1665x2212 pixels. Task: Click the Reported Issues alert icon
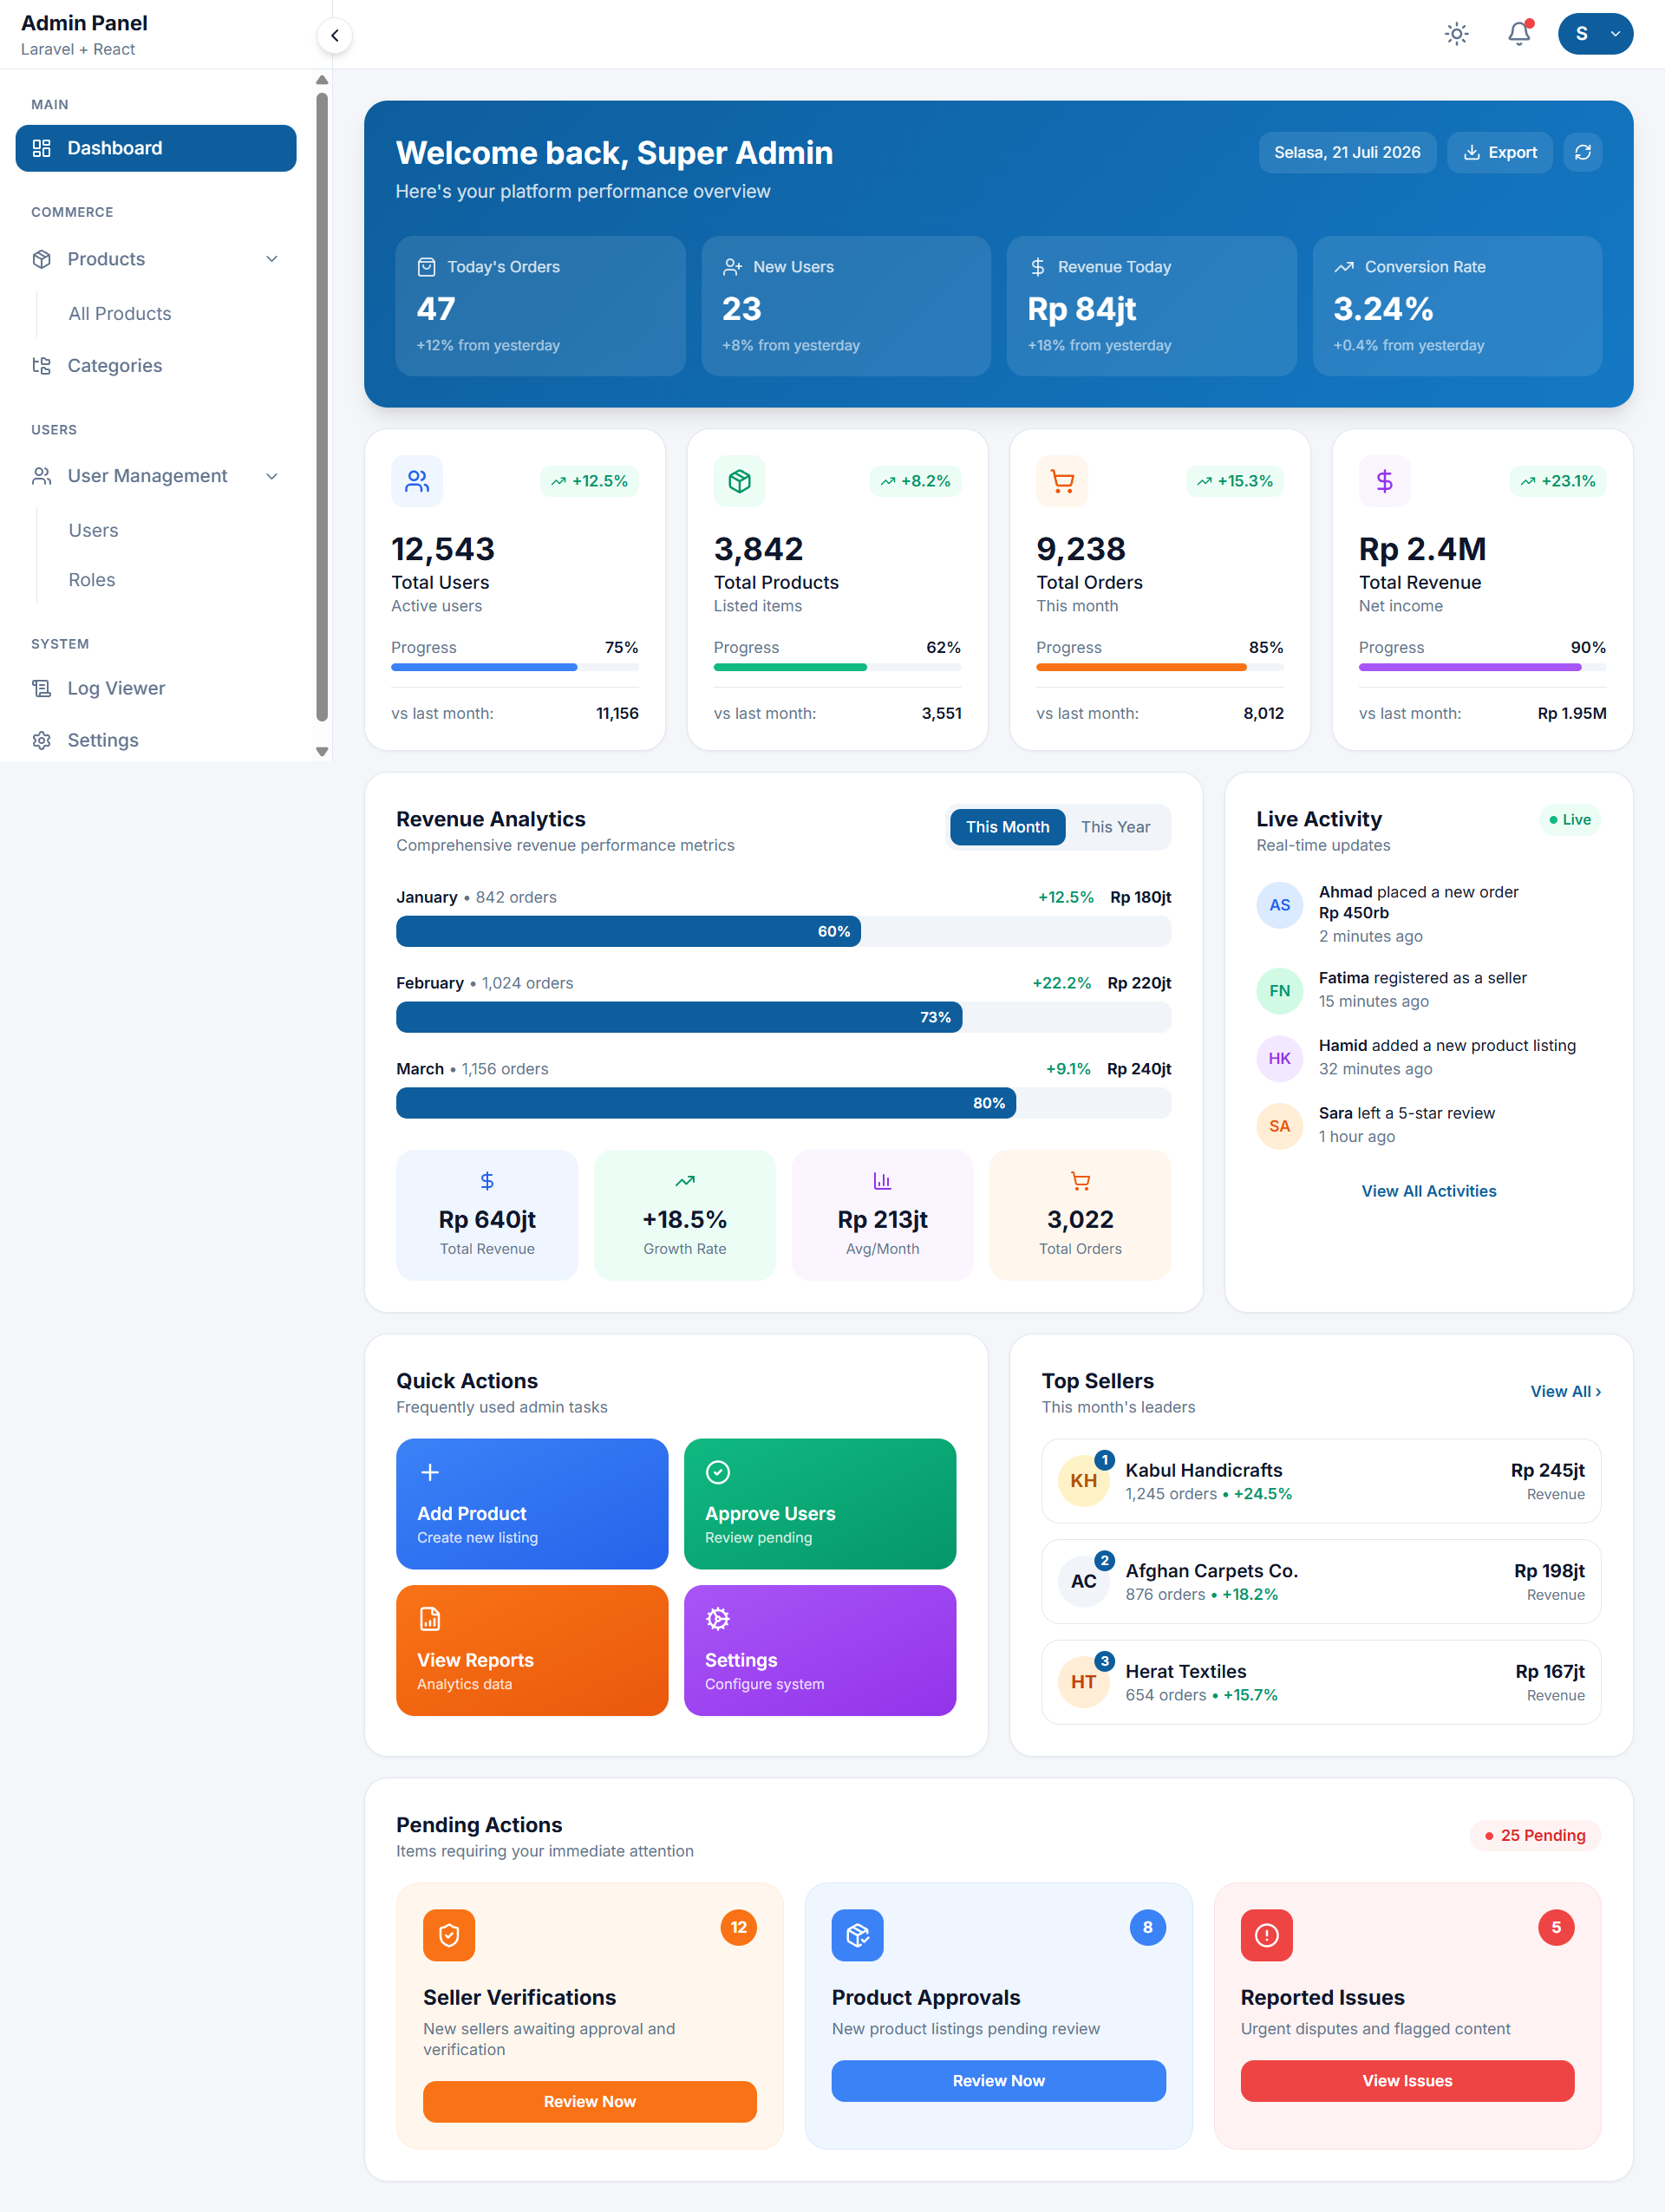(x=1266, y=1936)
